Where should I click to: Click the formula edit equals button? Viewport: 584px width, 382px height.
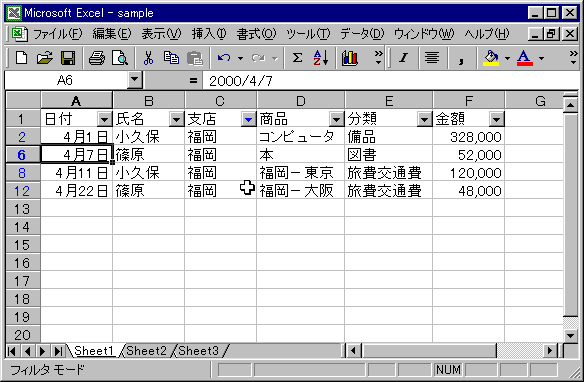(x=193, y=80)
